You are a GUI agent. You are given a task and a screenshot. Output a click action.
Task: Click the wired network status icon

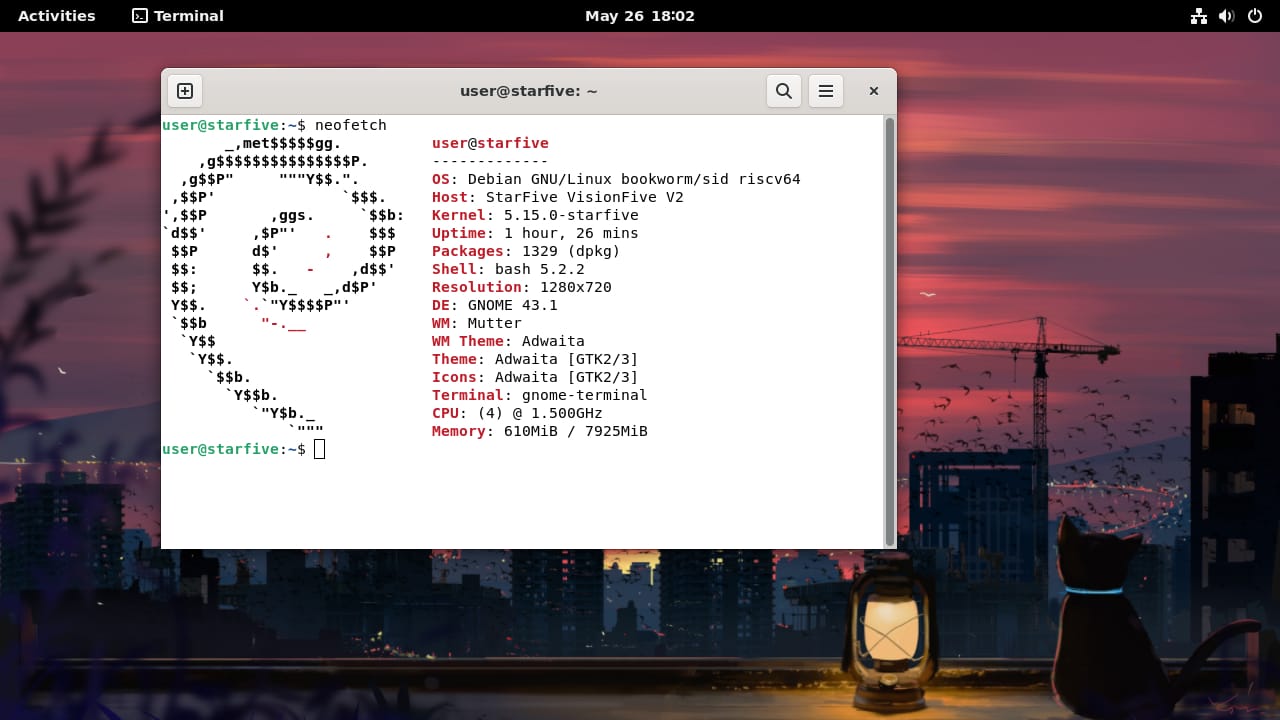tap(1198, 16)
